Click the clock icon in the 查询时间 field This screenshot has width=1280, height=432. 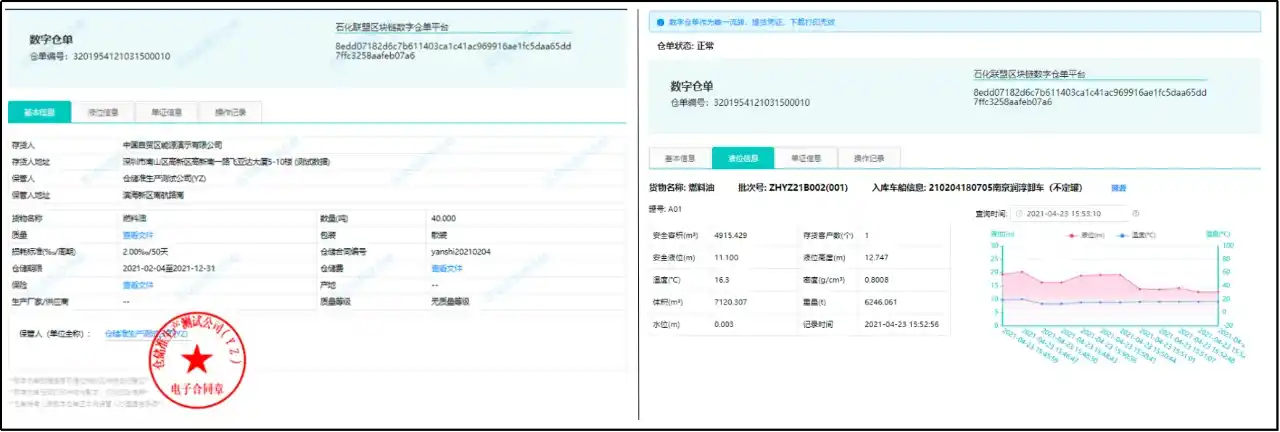[x=1020, y=213]
